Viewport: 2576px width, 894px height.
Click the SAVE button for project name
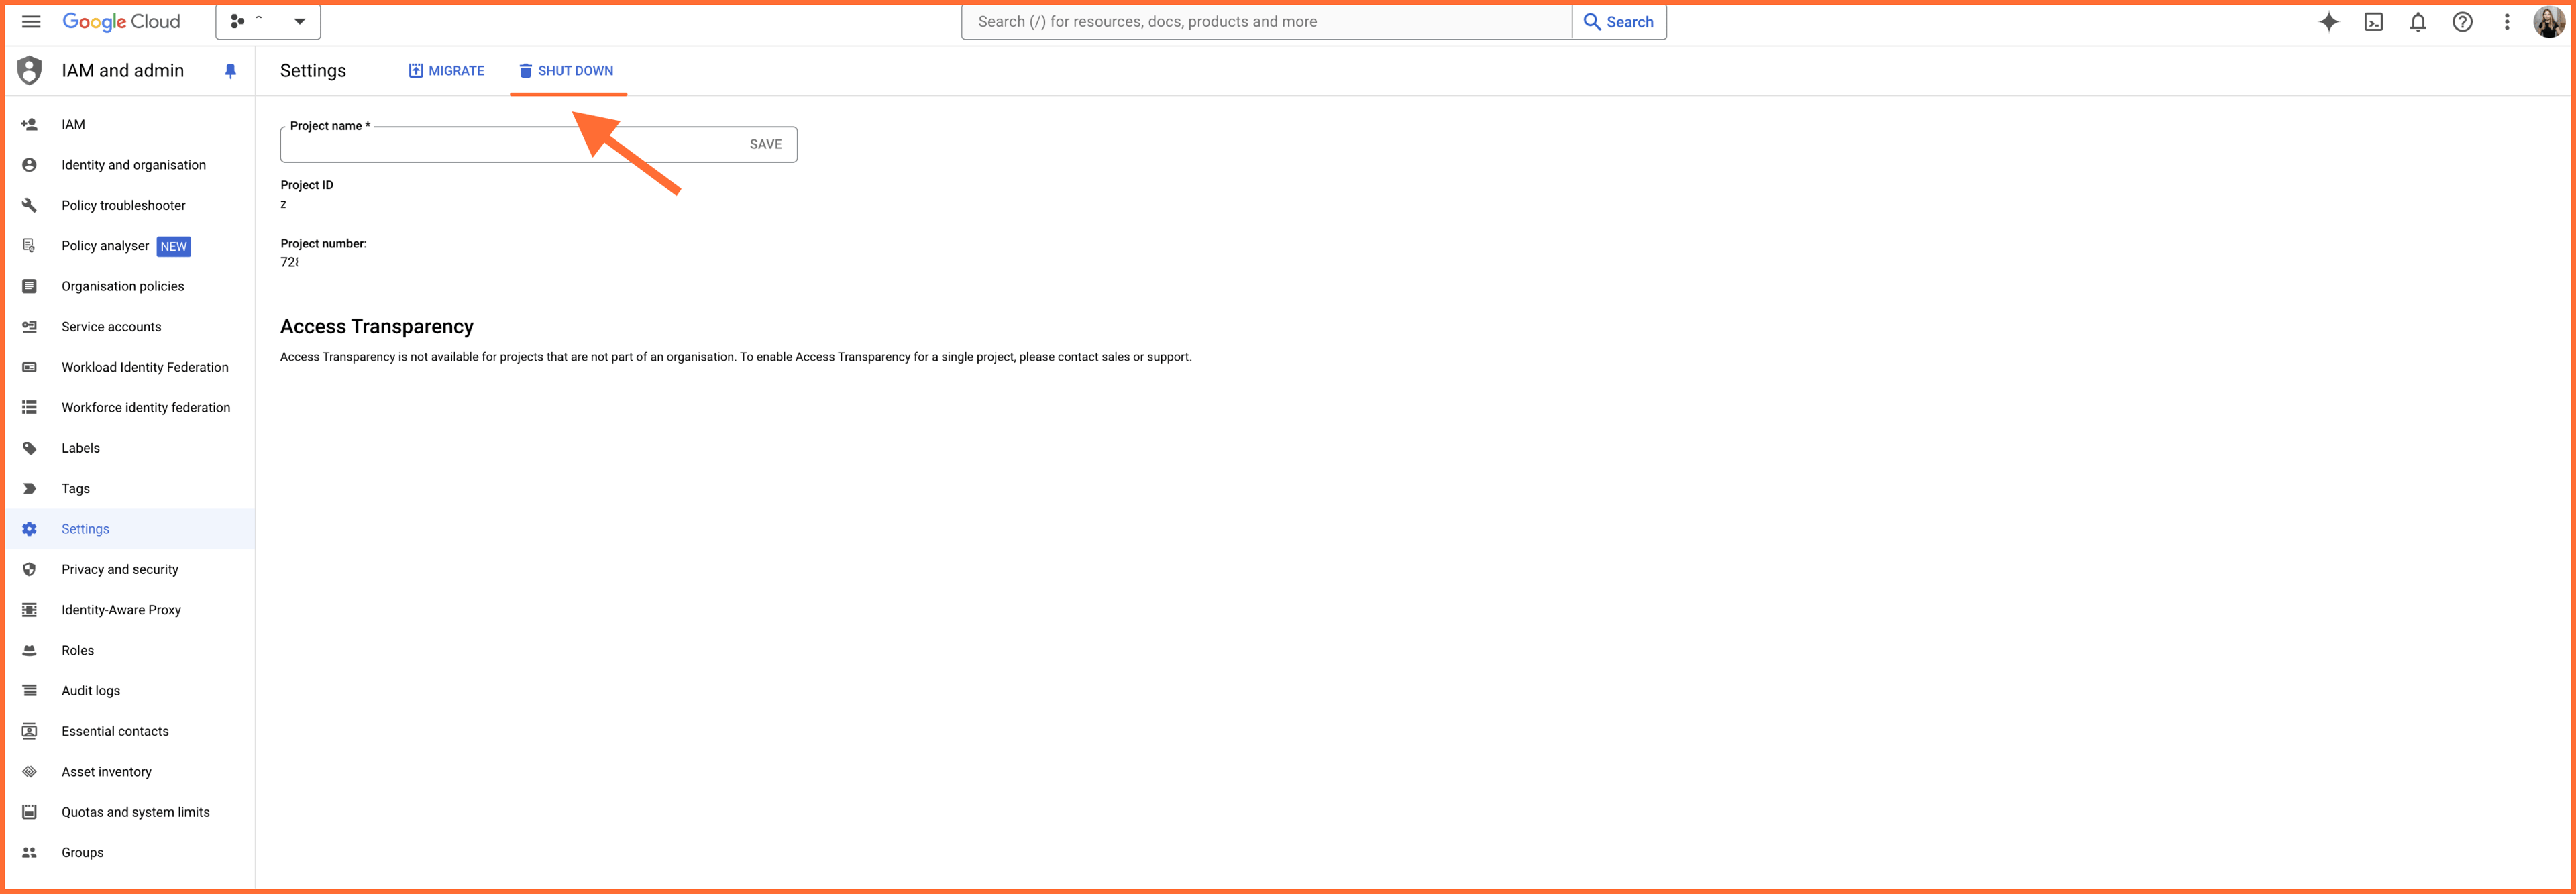click(x=765, y=144)
